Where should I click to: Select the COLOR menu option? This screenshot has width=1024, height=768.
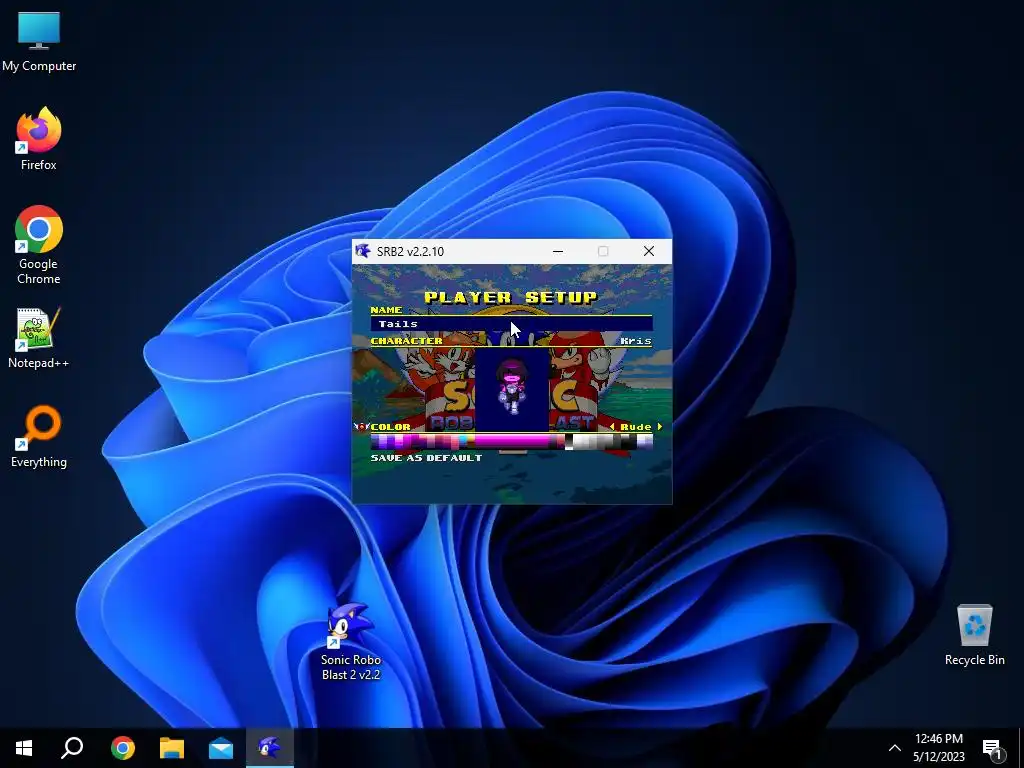click(390, 426)
